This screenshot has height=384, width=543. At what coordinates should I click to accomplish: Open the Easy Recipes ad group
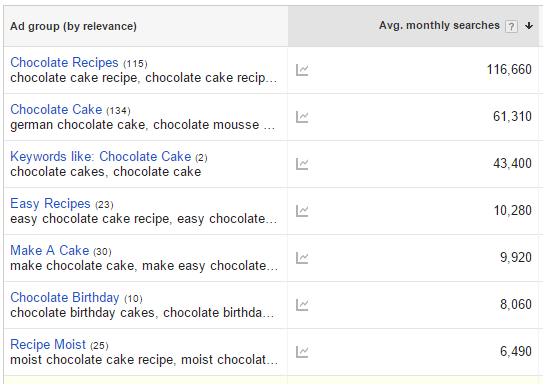click(50, 204)
